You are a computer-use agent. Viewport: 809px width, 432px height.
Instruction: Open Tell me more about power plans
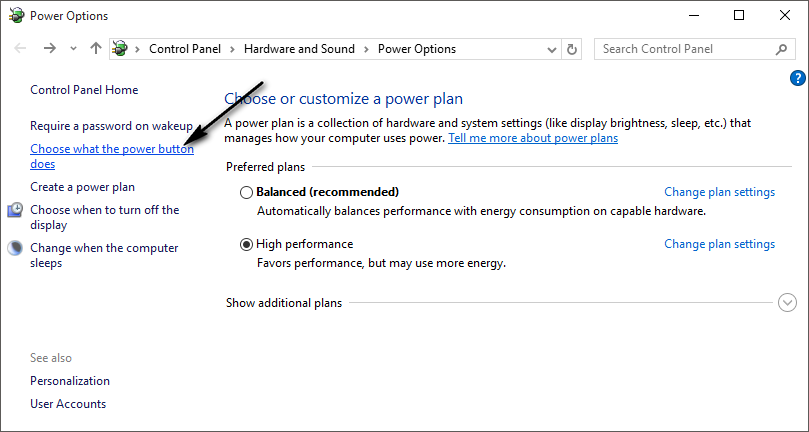tap(533, 138)
